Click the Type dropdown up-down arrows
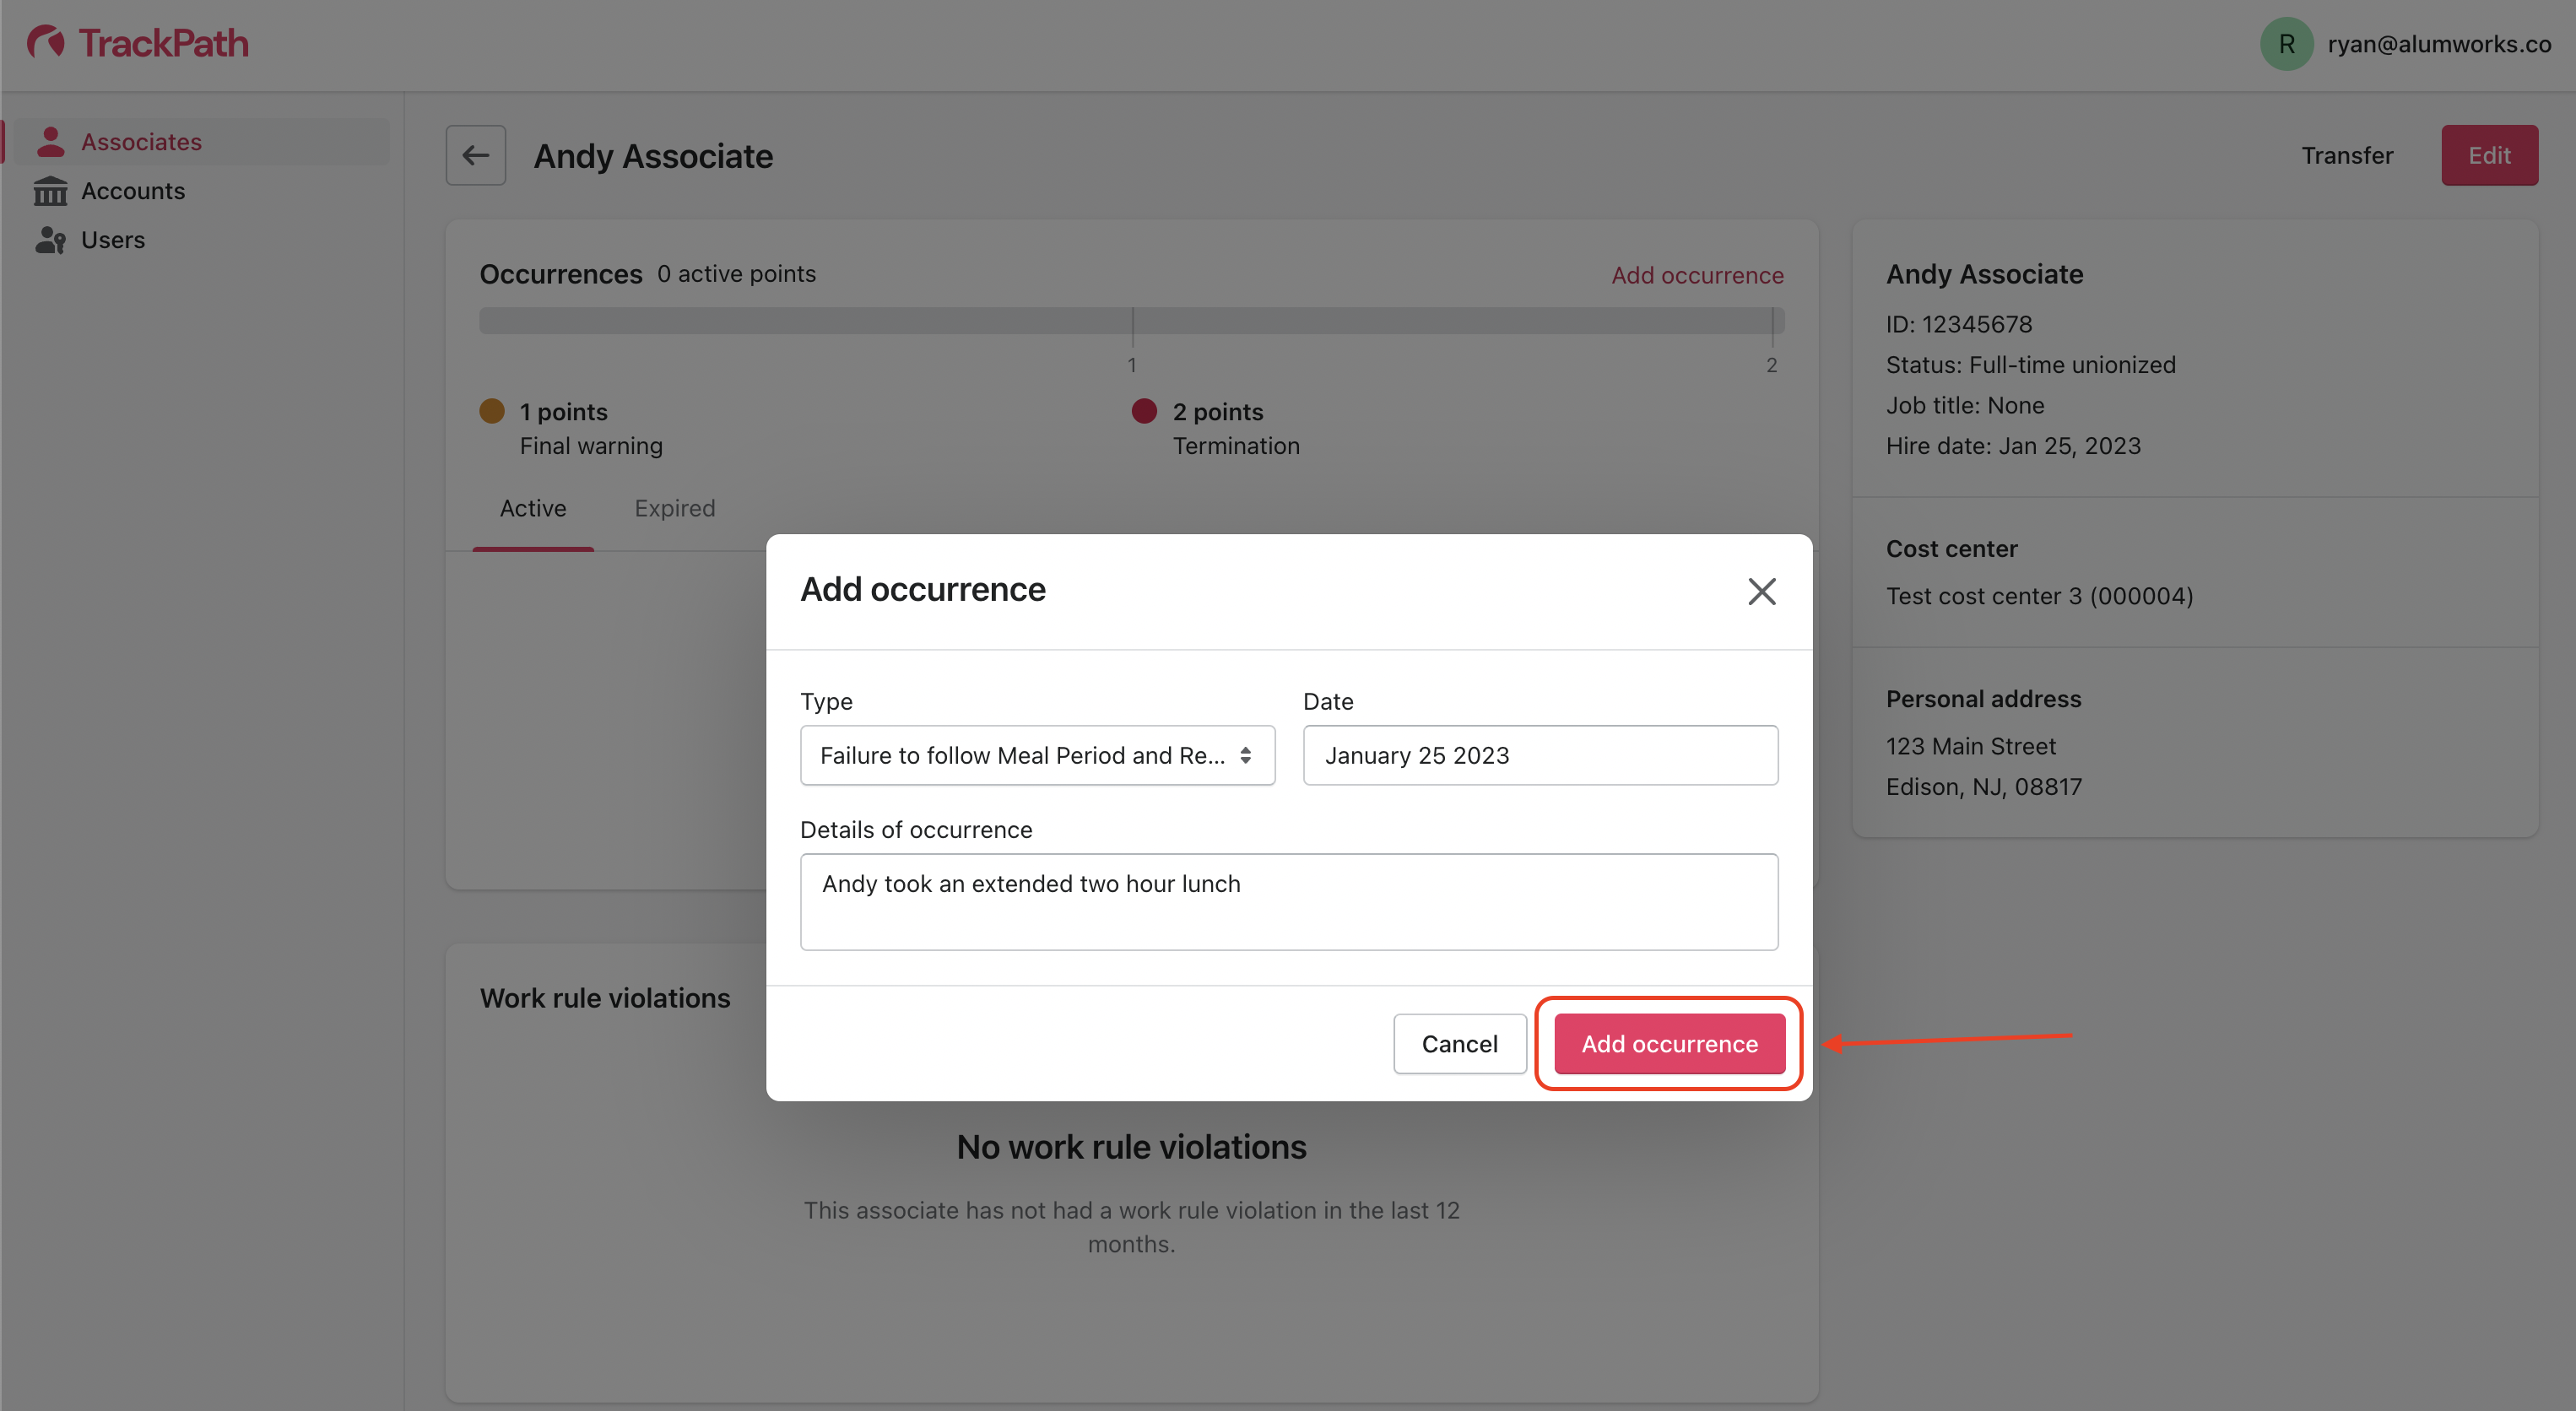The image size is (2576, 1411). [1245, 755]
